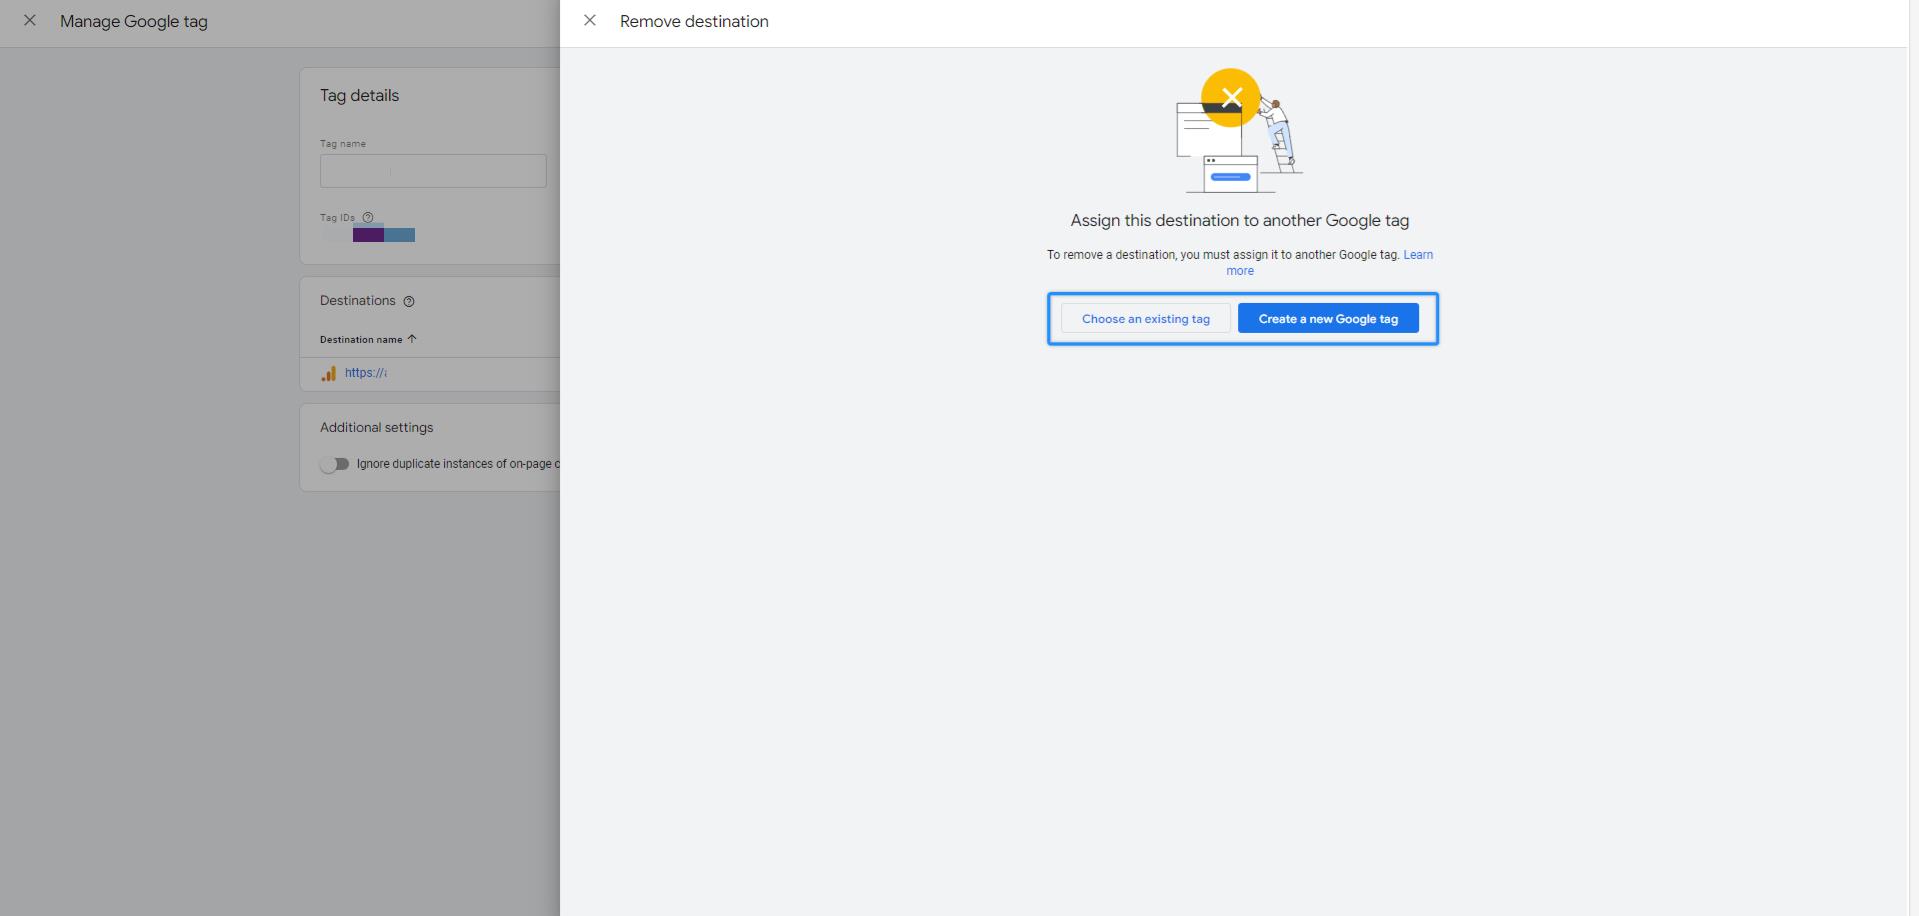
Task: Click the Tag ID colored chip
Action: click(384, 235)
